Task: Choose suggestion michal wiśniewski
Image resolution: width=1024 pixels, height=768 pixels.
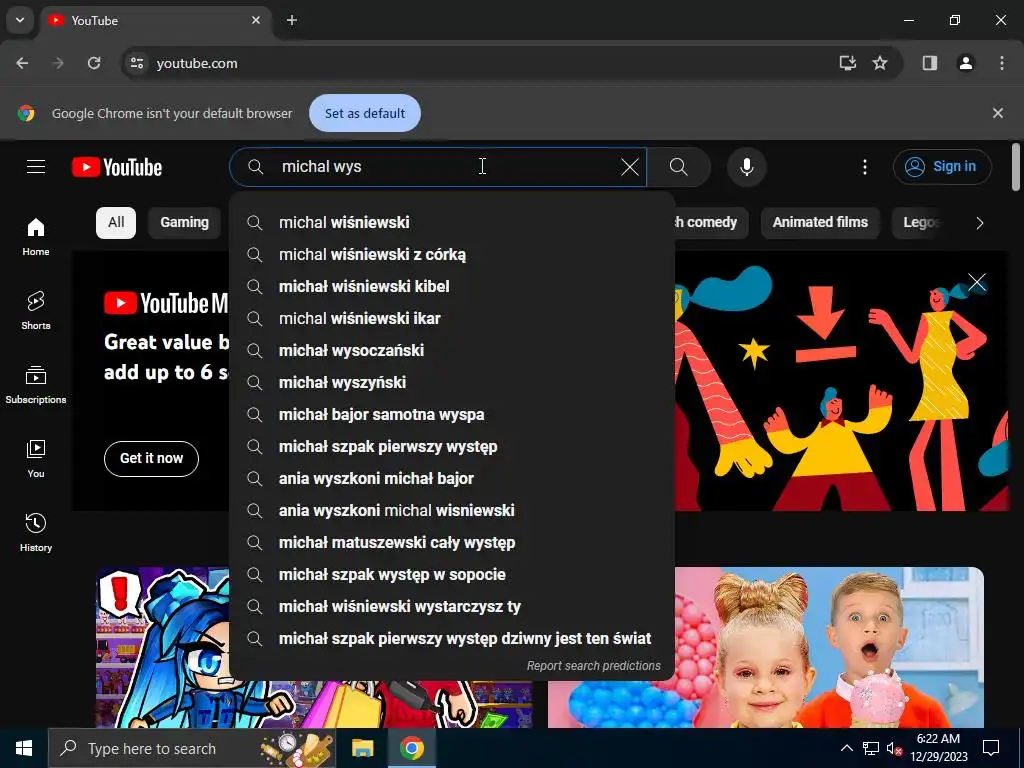Action: (452, 223)
